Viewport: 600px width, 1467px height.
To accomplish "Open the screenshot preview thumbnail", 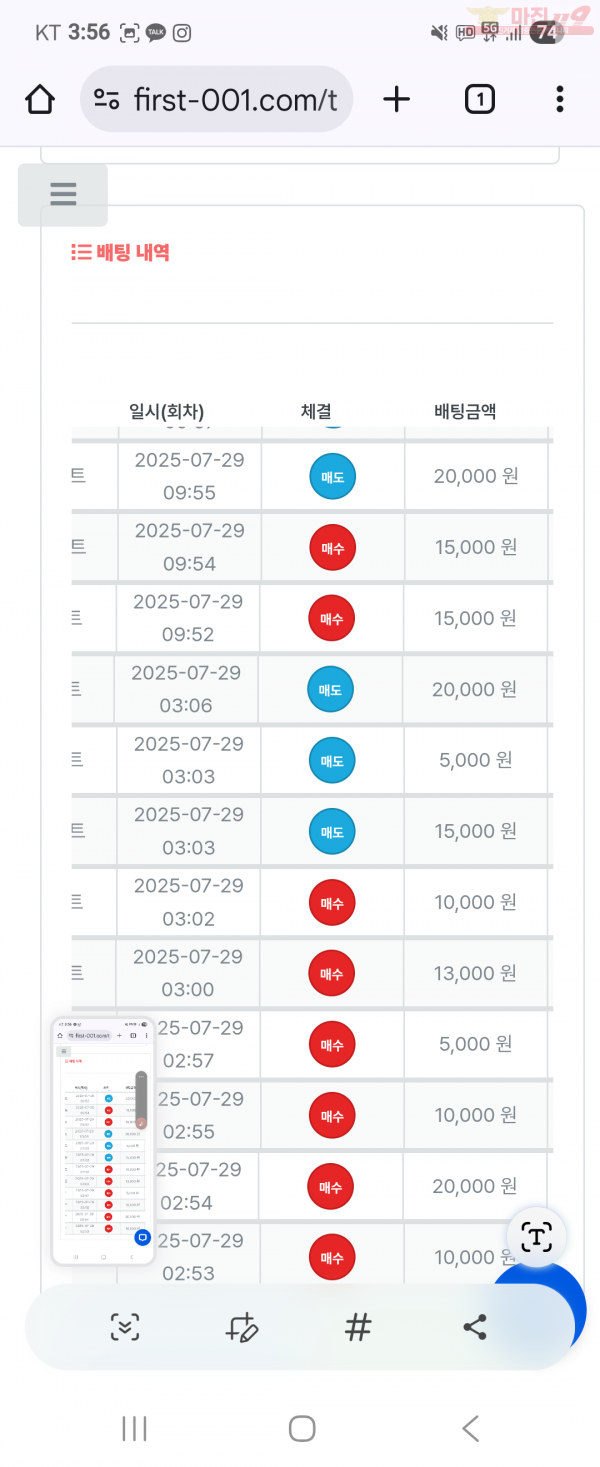I will (x=103, y=1141).
